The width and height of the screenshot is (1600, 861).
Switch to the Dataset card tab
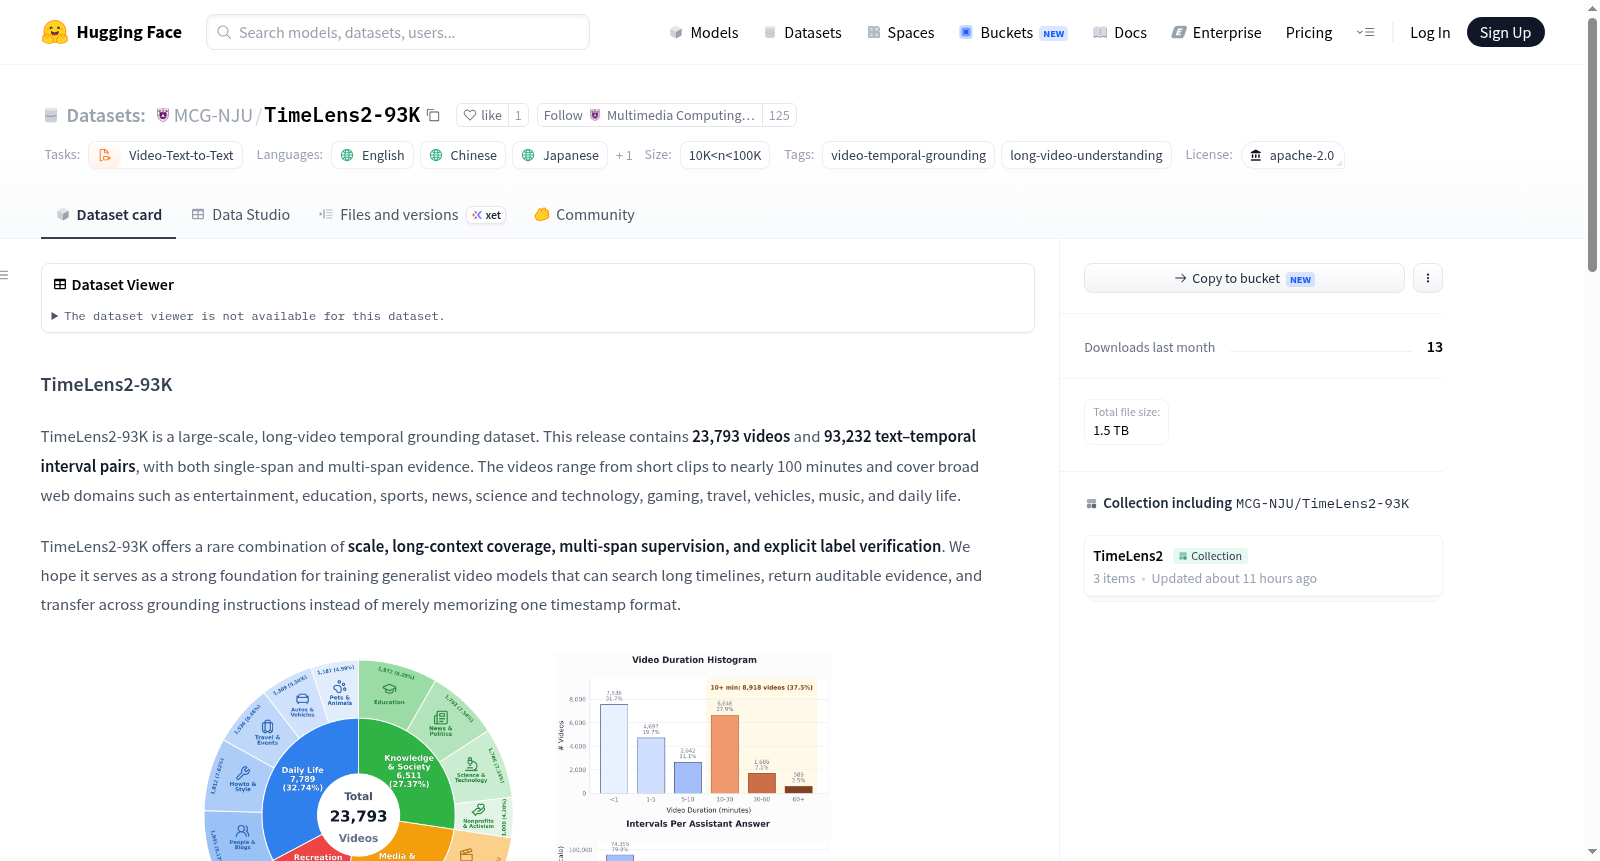109,215
